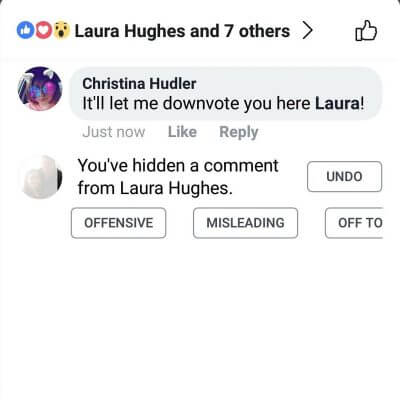Click the Christina Hudler name link
400x400 pixels.
(x=139, y=84)
